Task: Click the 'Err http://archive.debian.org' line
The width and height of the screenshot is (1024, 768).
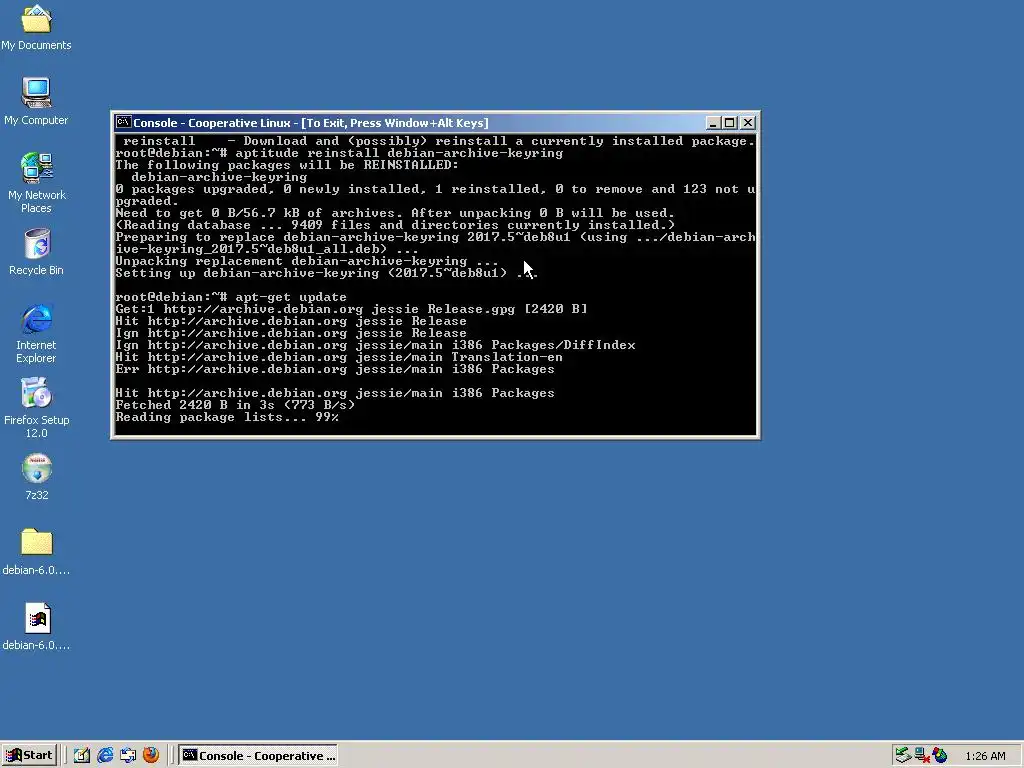Action: point(335,369)
